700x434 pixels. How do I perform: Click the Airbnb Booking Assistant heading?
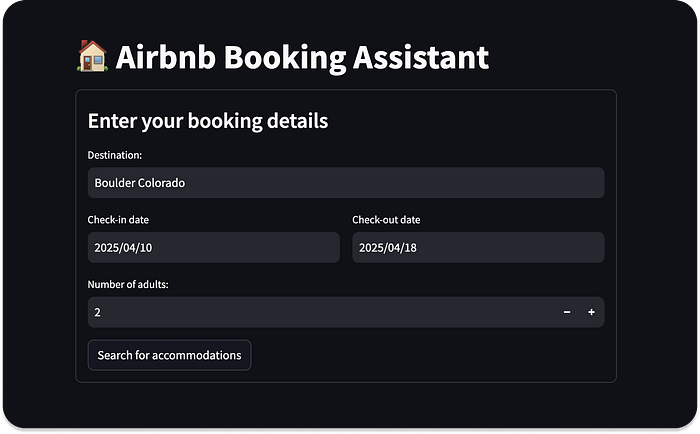302,57
